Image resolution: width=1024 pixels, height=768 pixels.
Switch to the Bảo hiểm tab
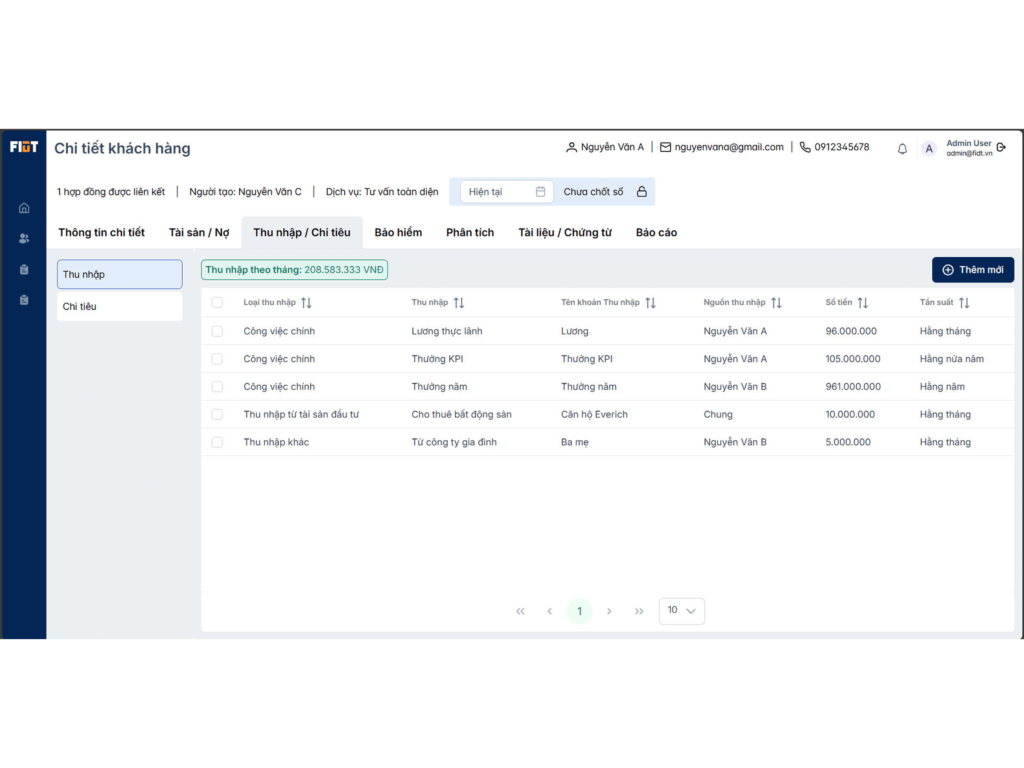coord(398,232)
